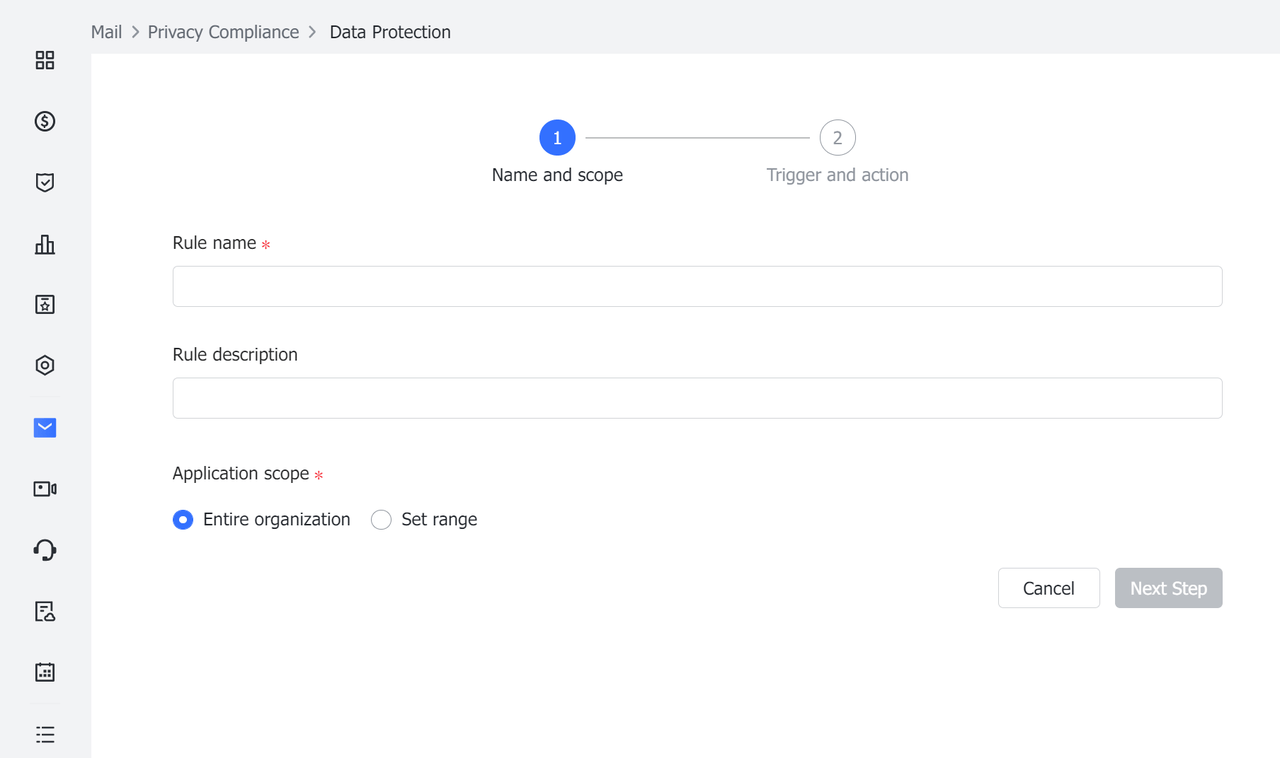Open the calendar icon in sidebar

pos(45,672)
